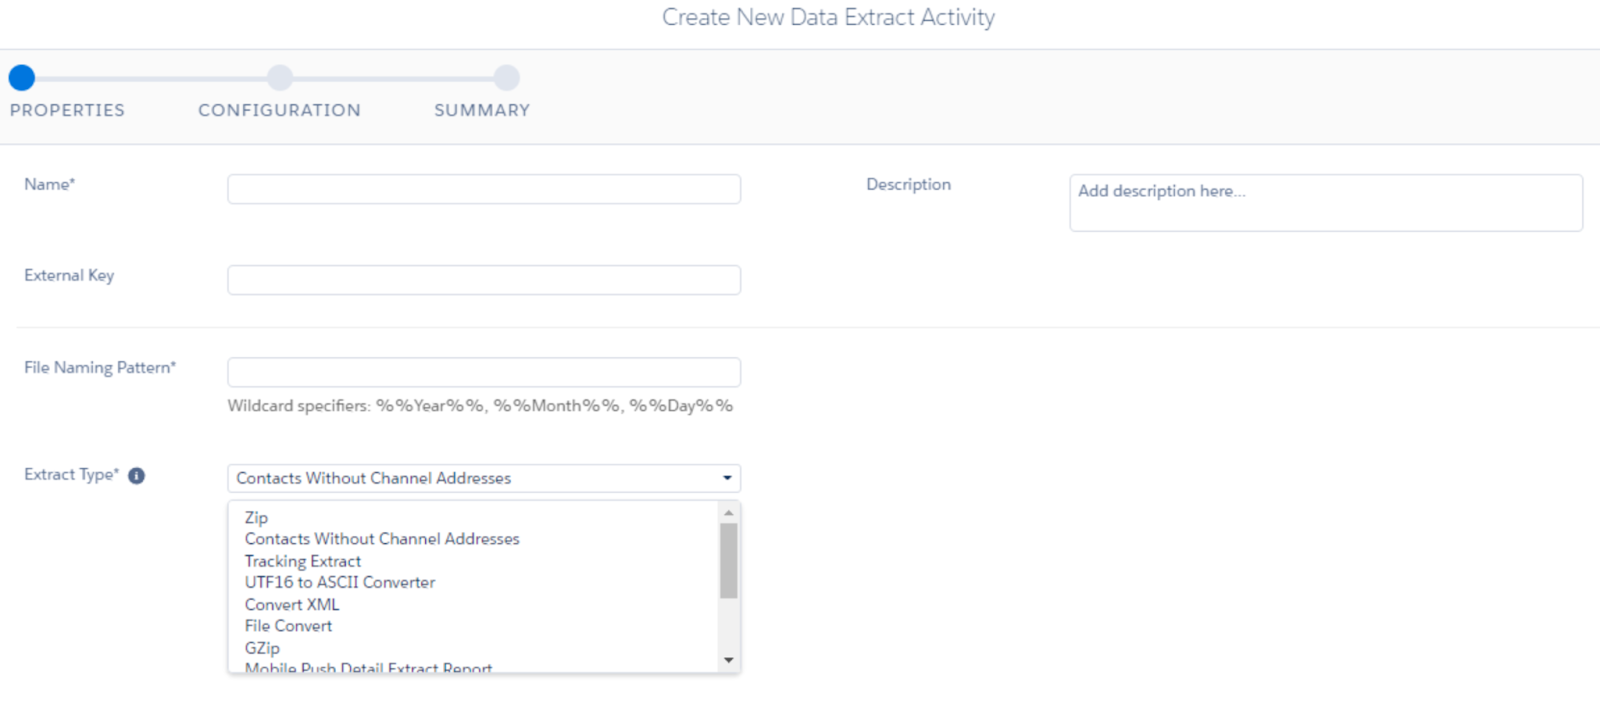Jump to the Configuration step circle
Image resolution: width=1600 pixels, height=725 pixels.
280,78
